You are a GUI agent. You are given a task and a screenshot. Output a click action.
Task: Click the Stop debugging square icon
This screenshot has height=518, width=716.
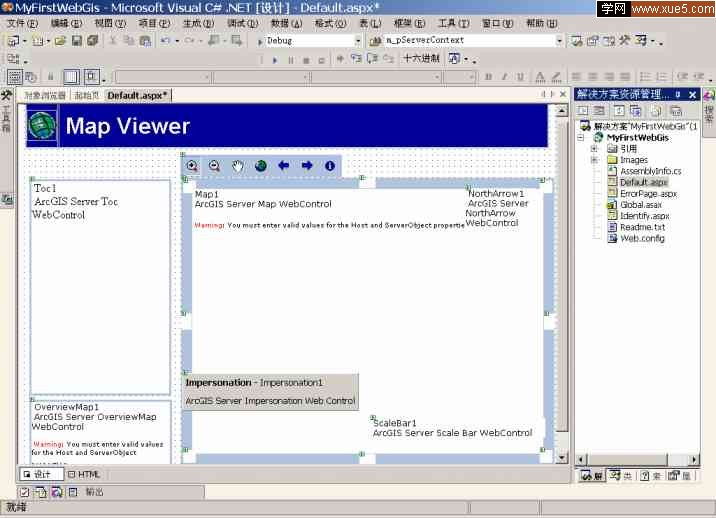tap(306, 60)
